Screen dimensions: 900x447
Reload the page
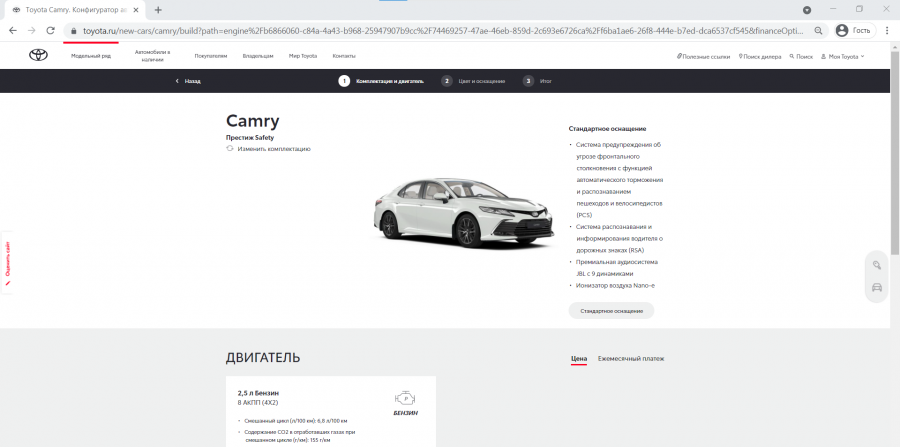pos(51,30)
